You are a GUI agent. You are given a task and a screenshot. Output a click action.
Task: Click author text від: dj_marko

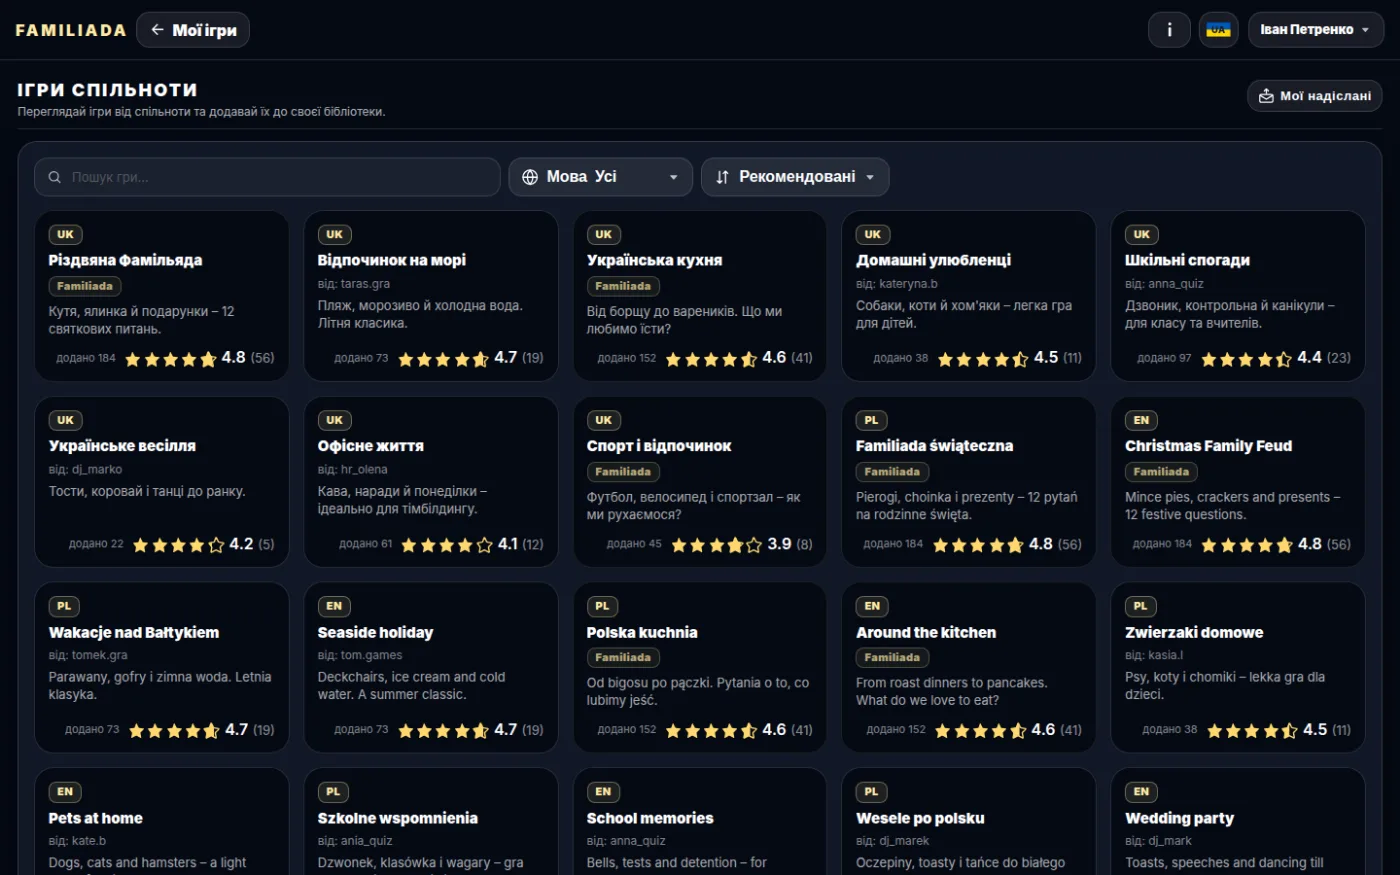coord(86,469)
